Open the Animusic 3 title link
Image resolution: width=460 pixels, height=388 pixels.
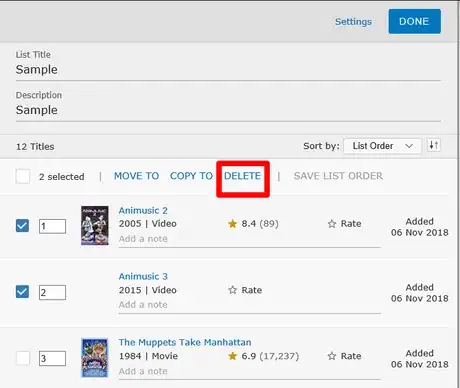[x=143, y=276]
